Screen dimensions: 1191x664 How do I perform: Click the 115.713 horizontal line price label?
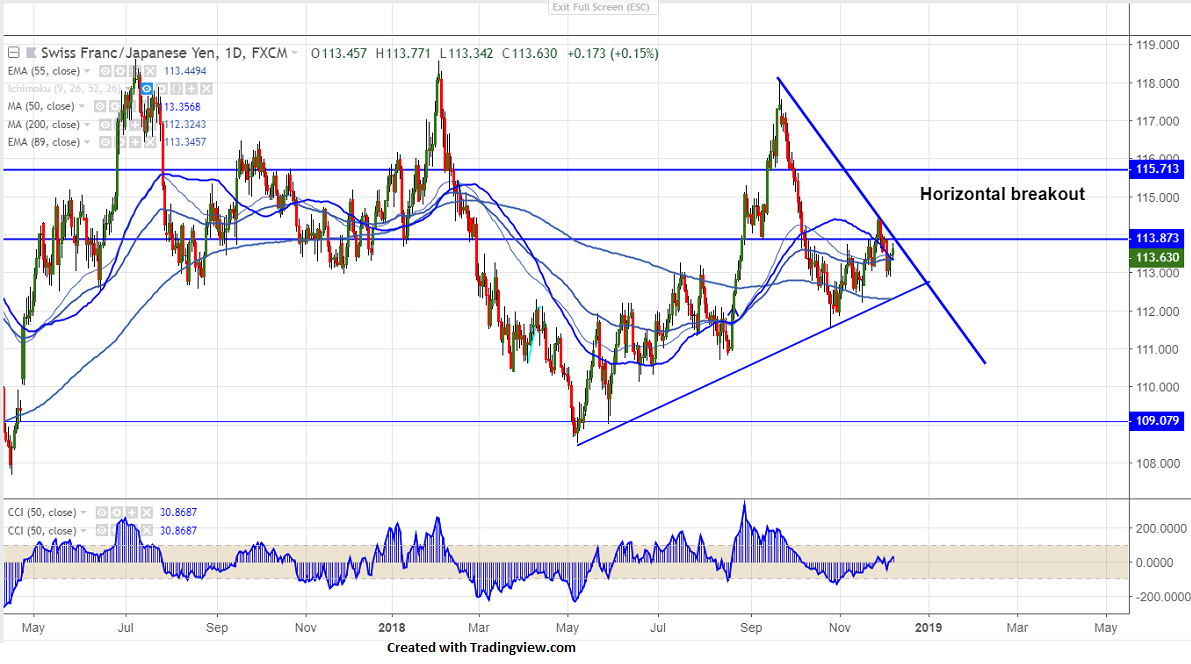[1157, 169]
